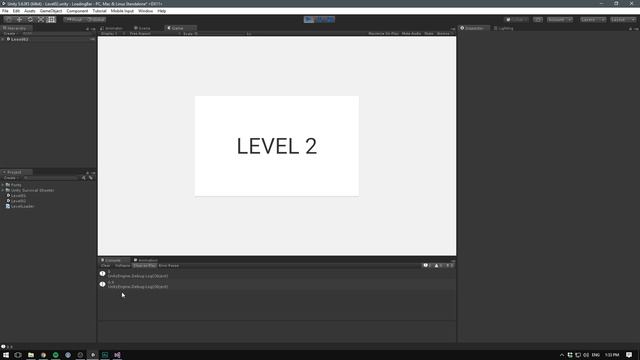Click the Project panel search field
This screenshot has height=360, width=640.
tap(51, 178)
